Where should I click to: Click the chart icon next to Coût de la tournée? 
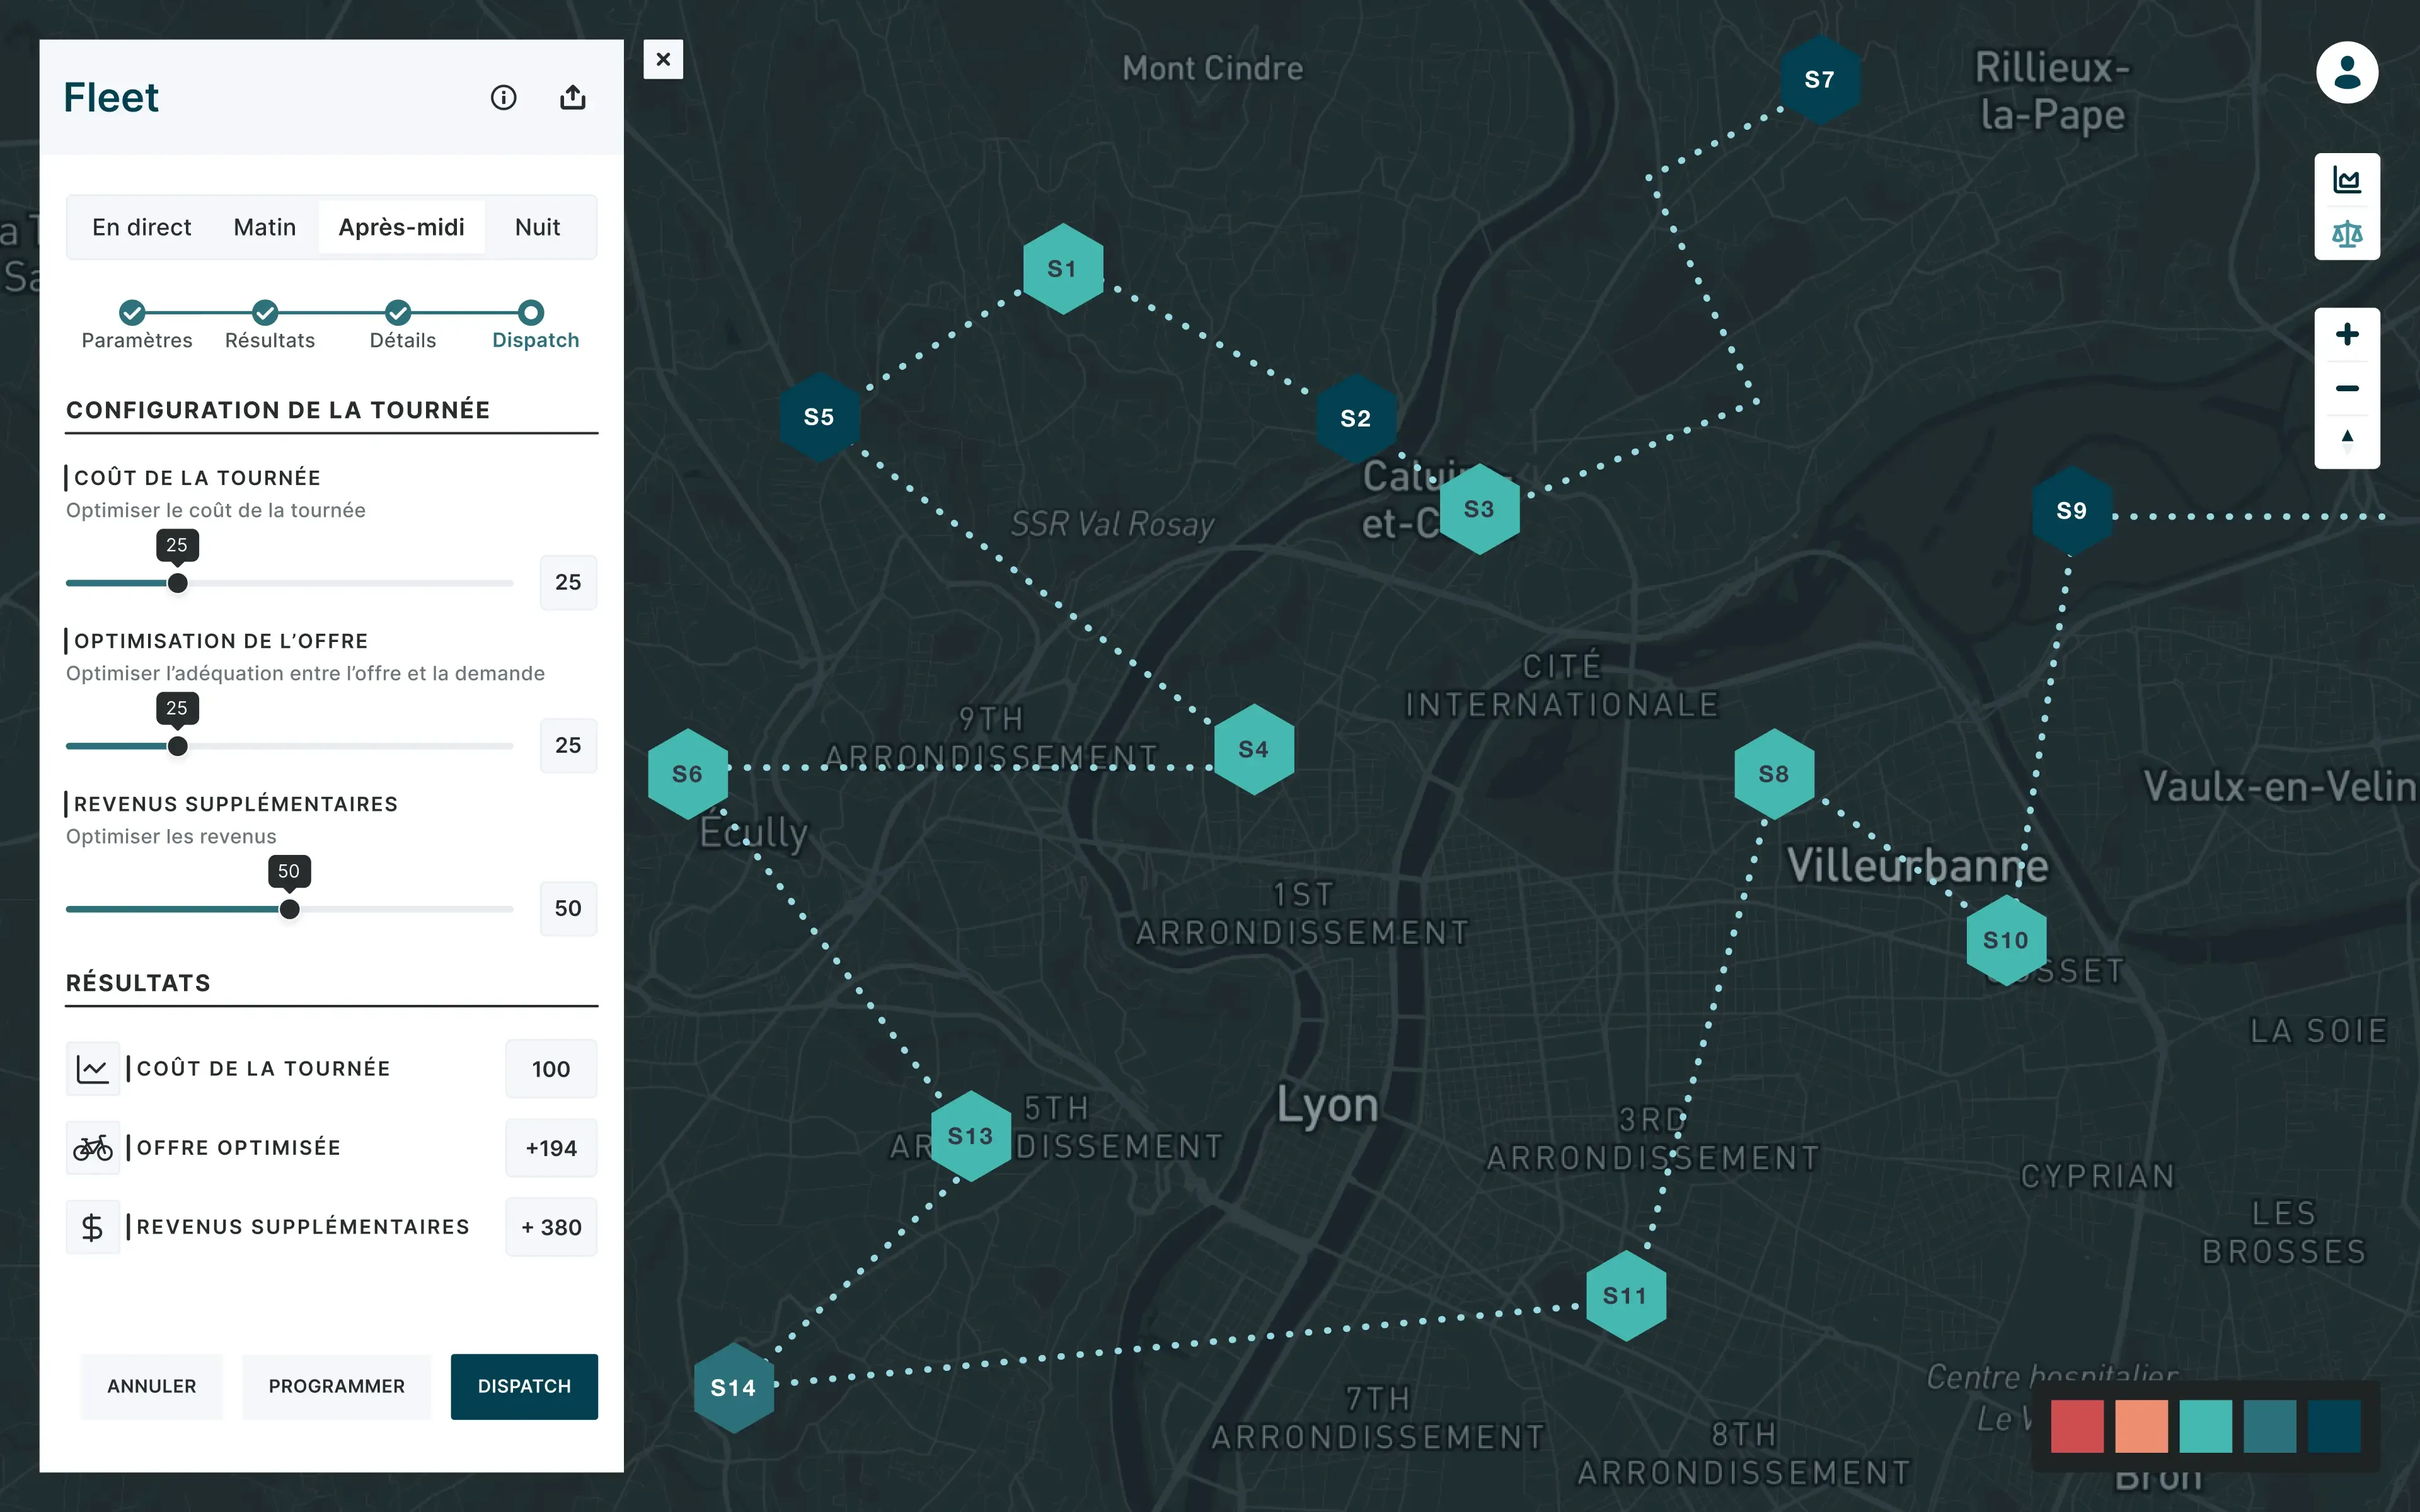(92, 1068)
